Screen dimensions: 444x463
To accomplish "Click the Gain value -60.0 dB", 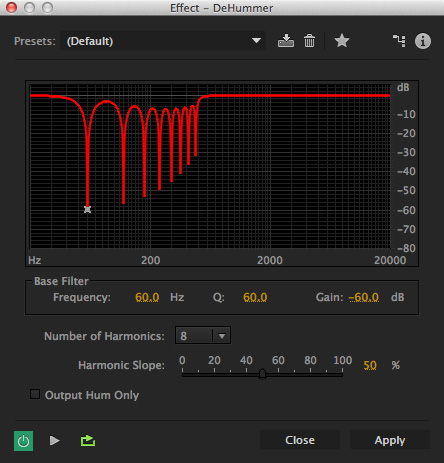I will (364, 297).
